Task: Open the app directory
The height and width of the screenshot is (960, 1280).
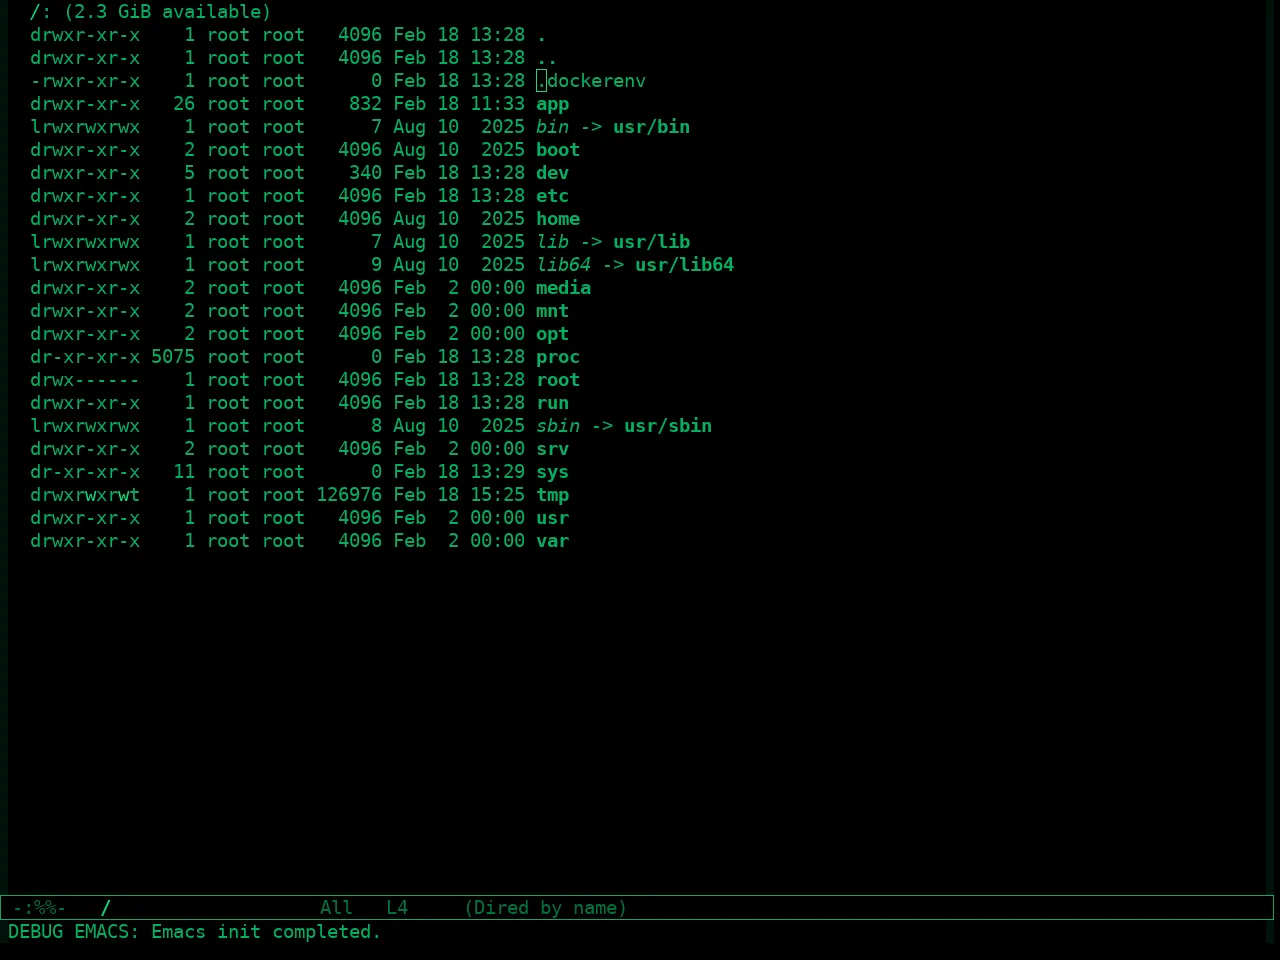Action: [x=552, y=104]
